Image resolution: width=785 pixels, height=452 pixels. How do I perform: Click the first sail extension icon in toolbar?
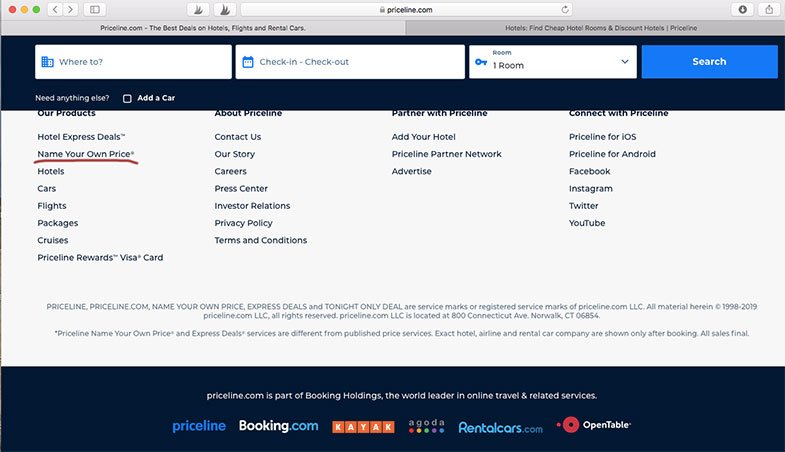[199, 10]
